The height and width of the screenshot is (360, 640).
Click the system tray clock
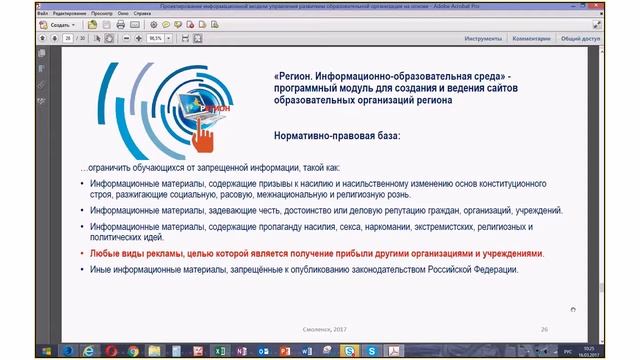[x=589, y=351]
